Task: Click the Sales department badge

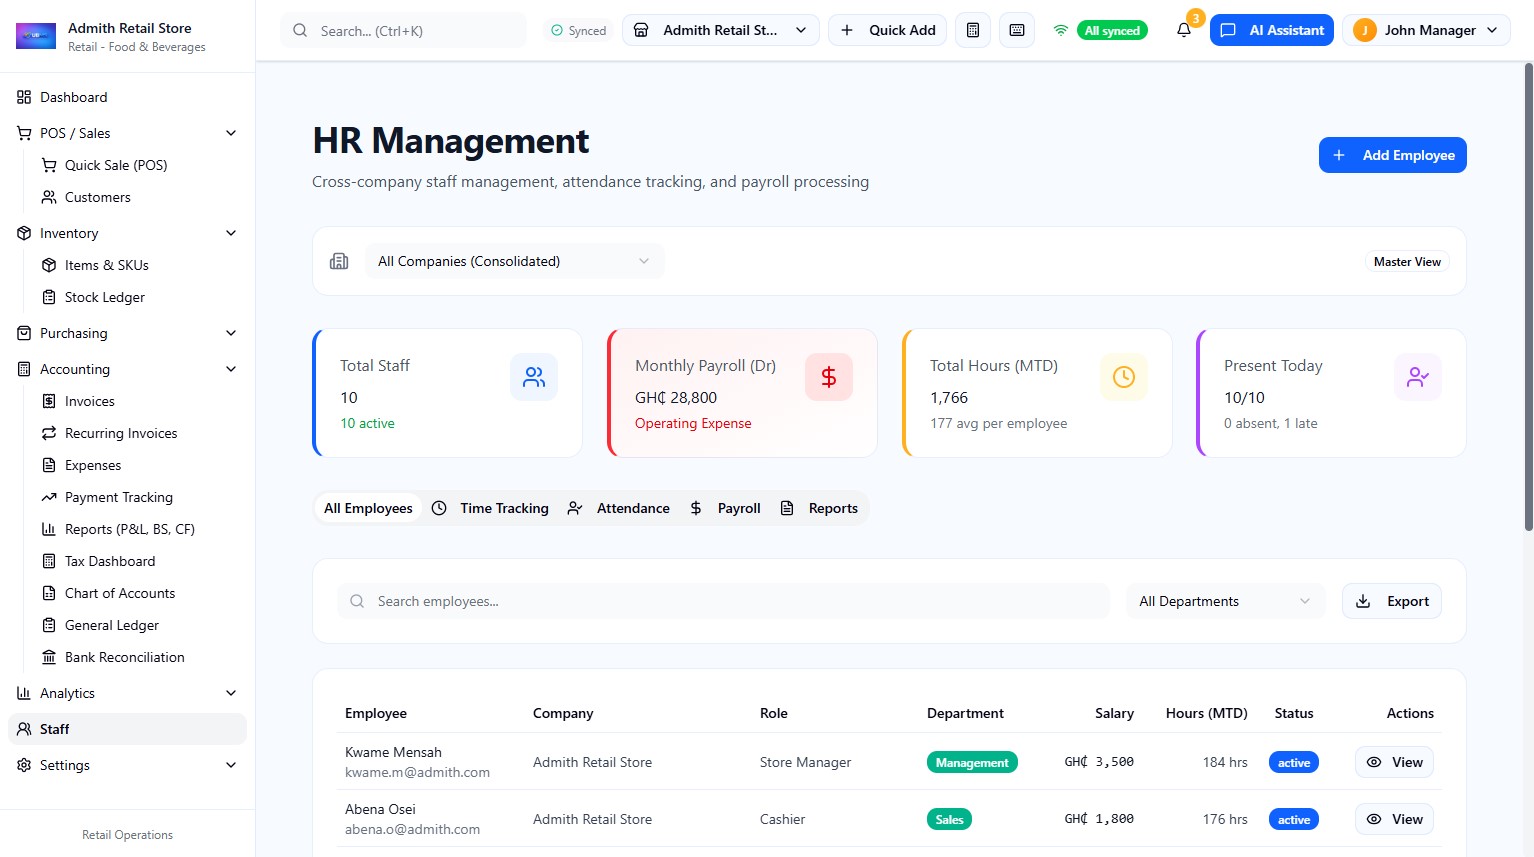Action: 949,819
